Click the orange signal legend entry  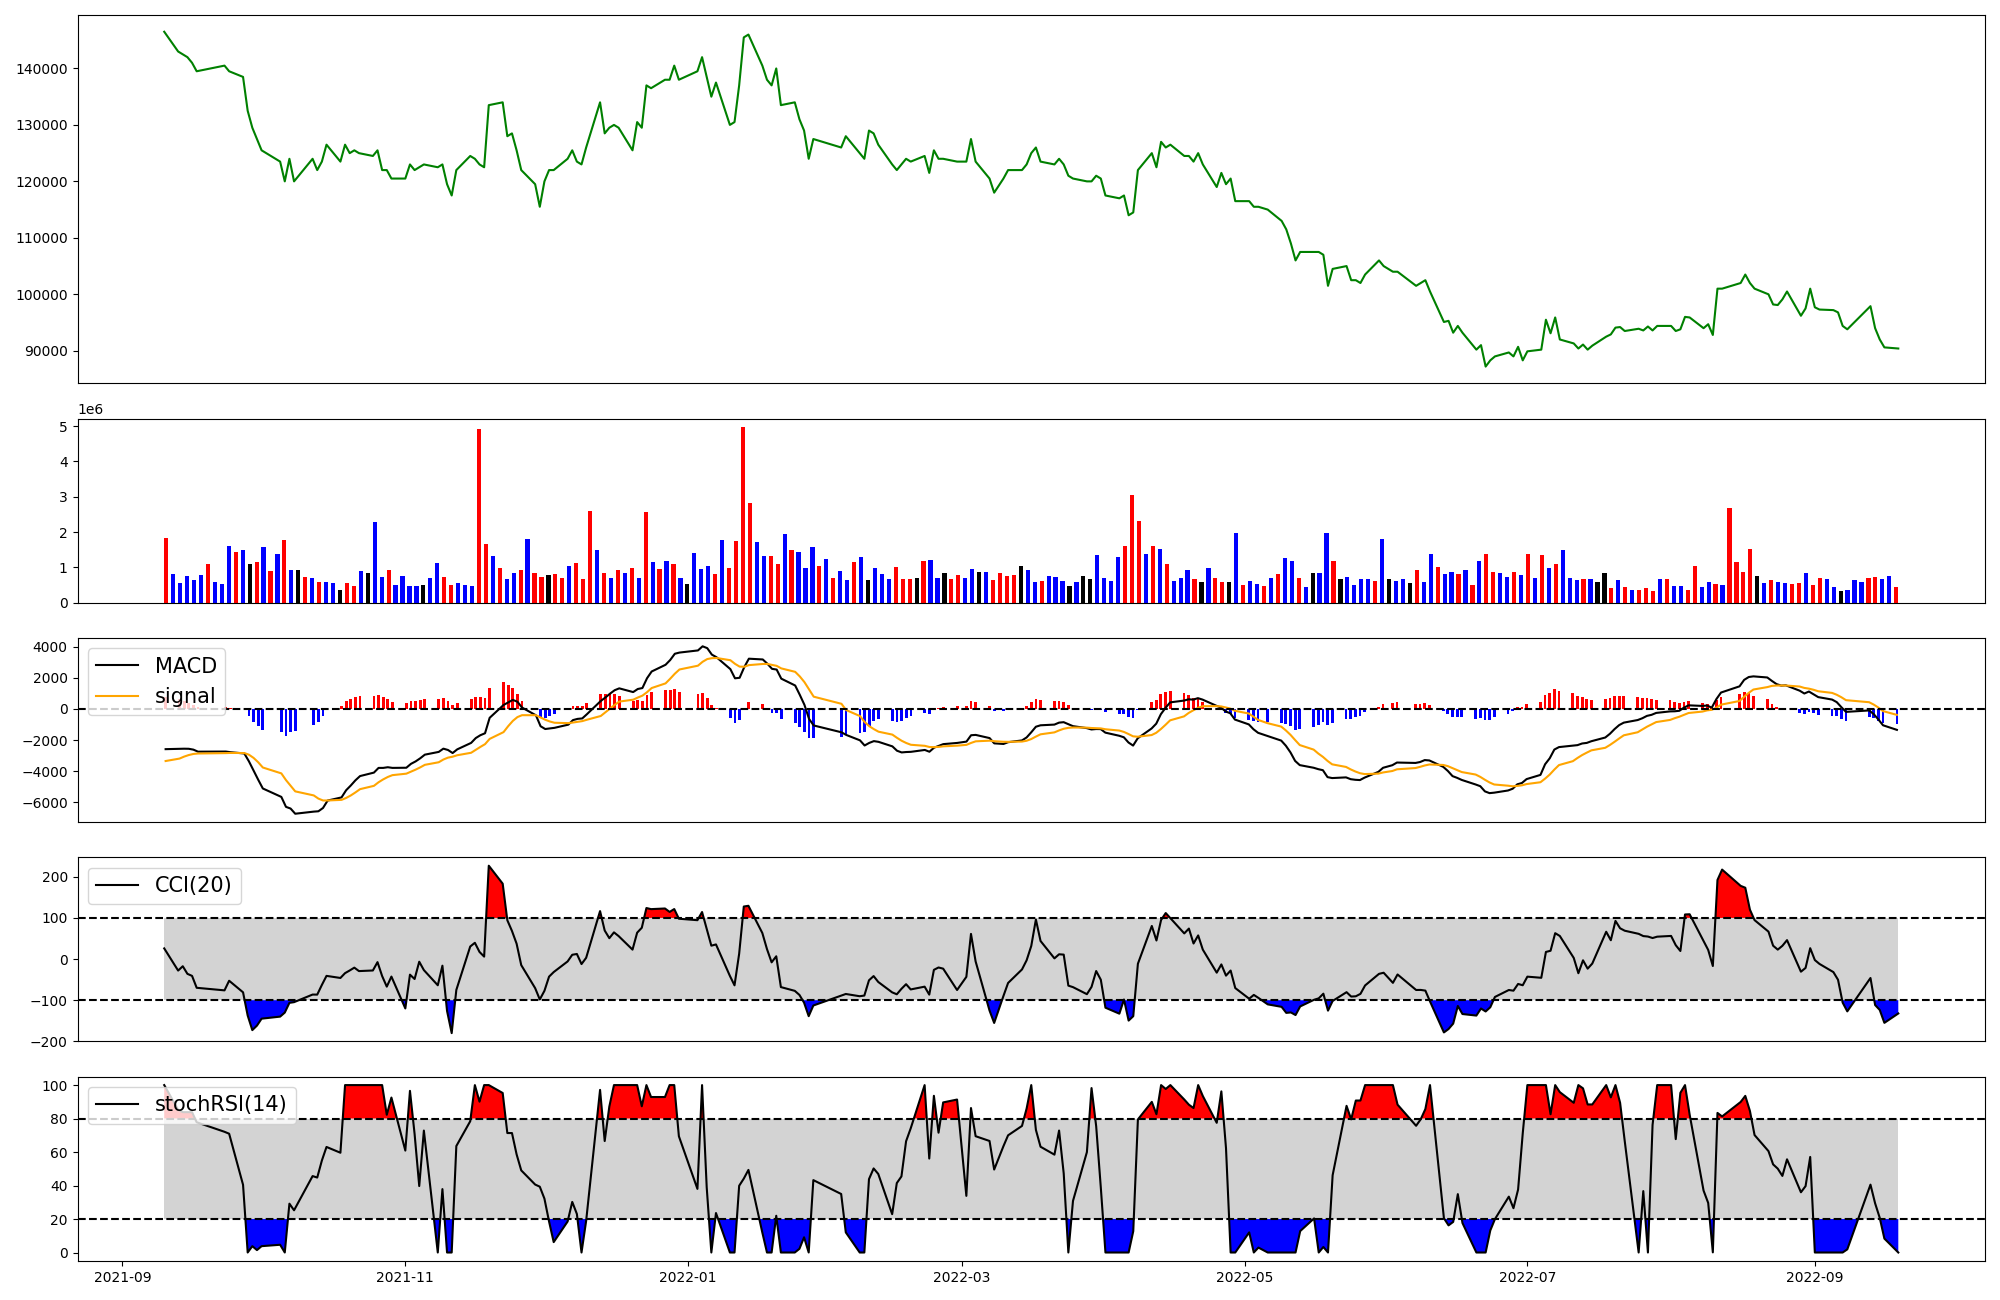185,696
